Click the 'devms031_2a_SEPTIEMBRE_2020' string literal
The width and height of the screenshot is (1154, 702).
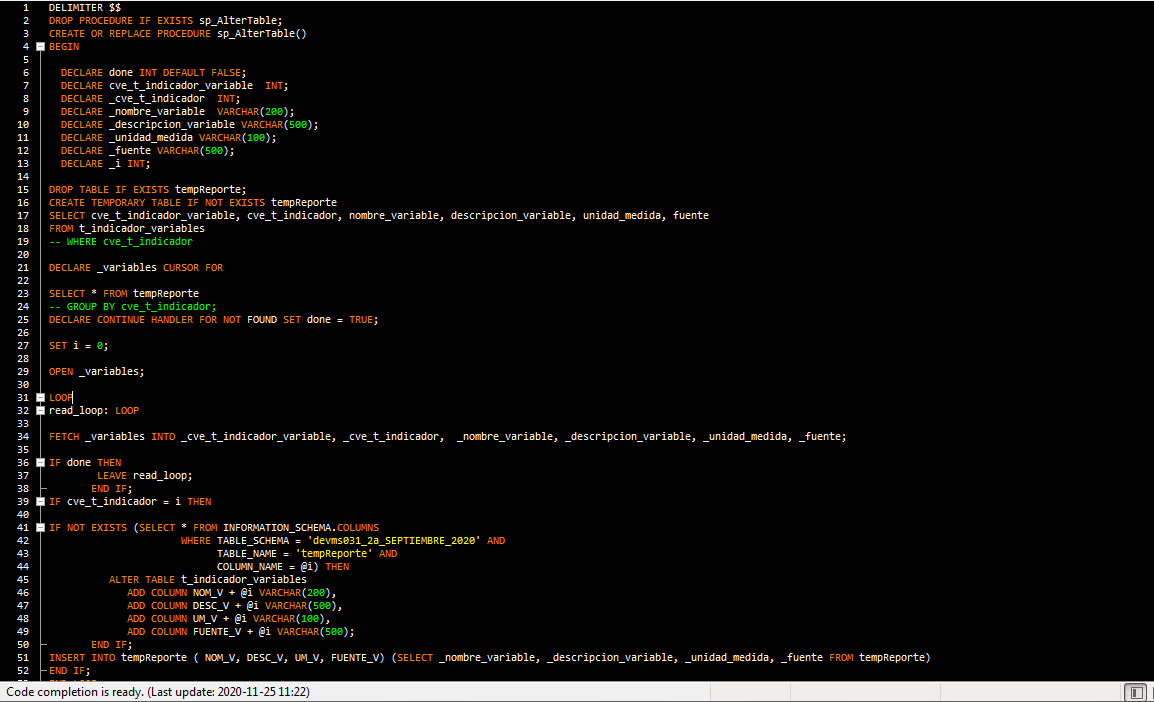pos(394,541)
